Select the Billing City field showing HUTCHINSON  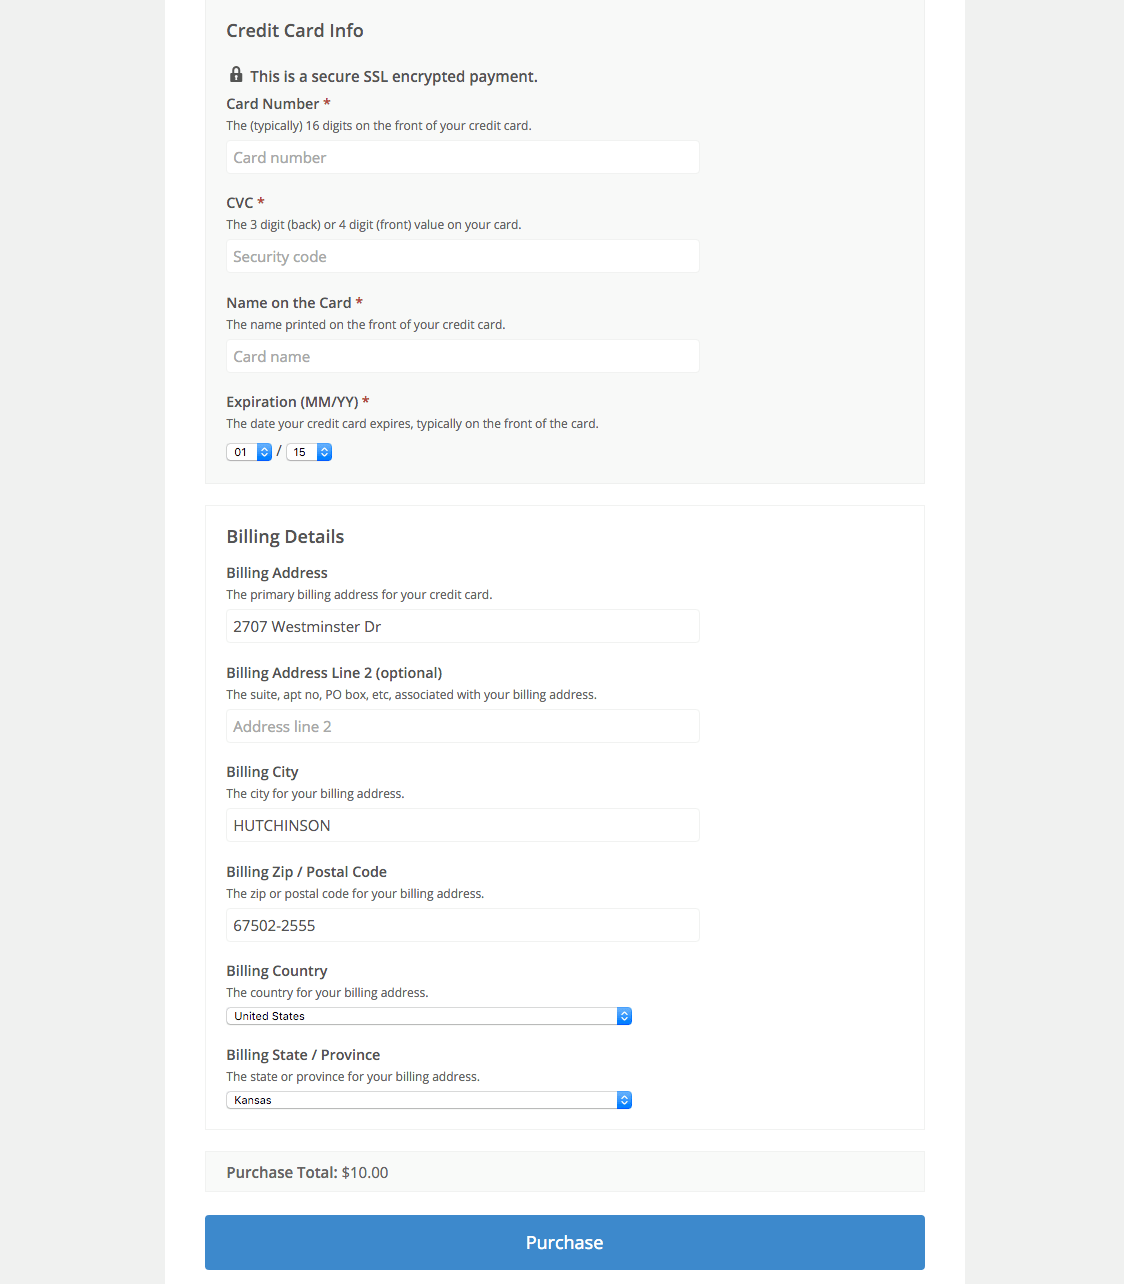pyautogui.click(x=462, y=825)
